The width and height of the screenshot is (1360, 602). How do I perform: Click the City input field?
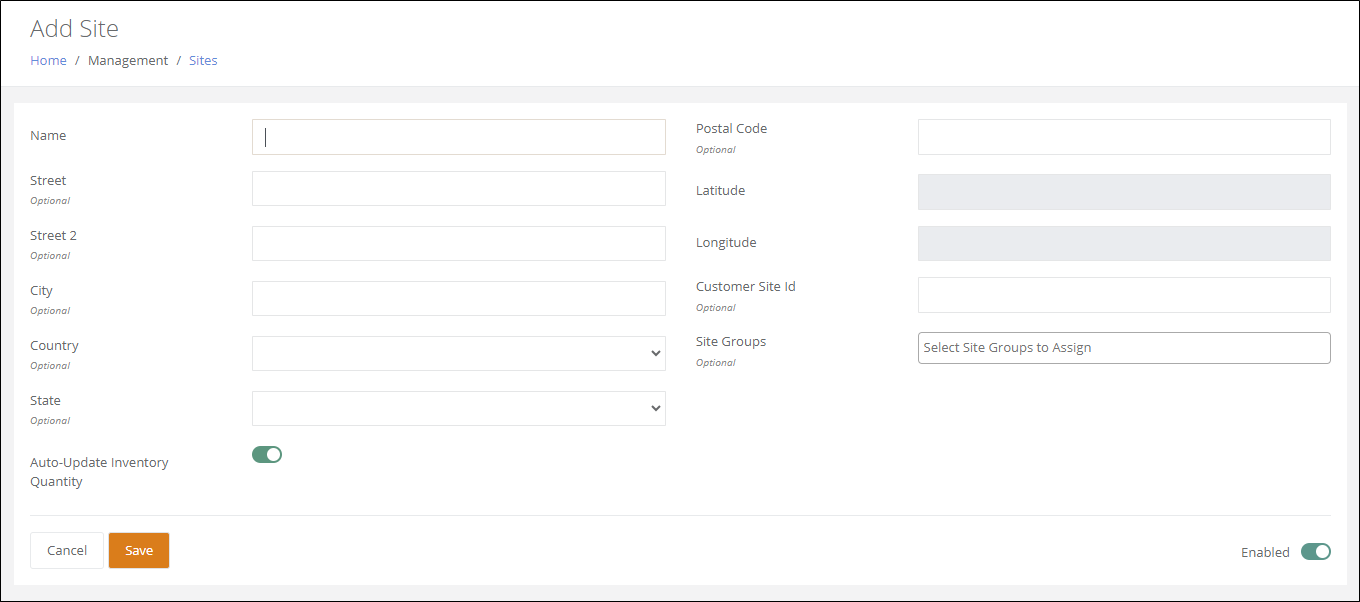tap(458, 298)
